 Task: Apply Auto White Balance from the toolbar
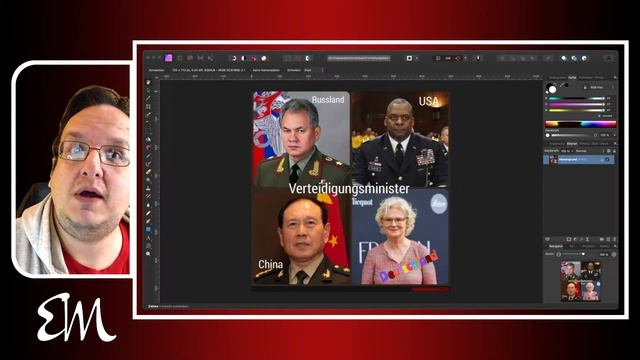coord(264,58)
